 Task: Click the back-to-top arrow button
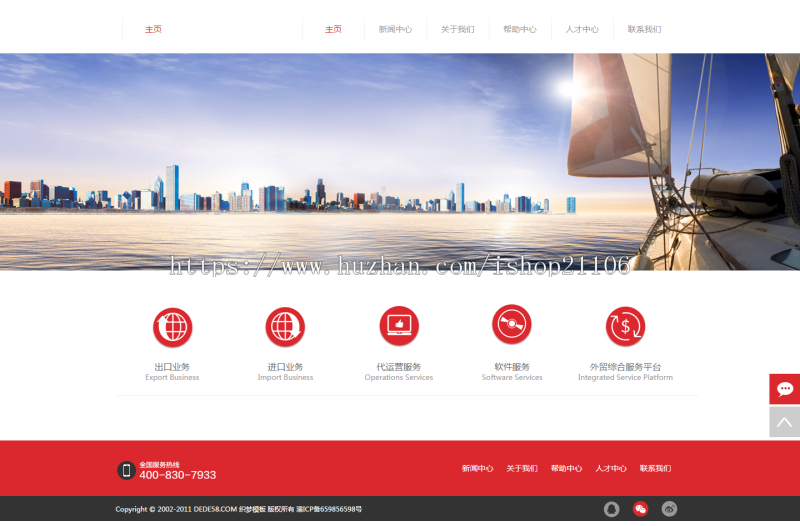click(x=785, y=422)
